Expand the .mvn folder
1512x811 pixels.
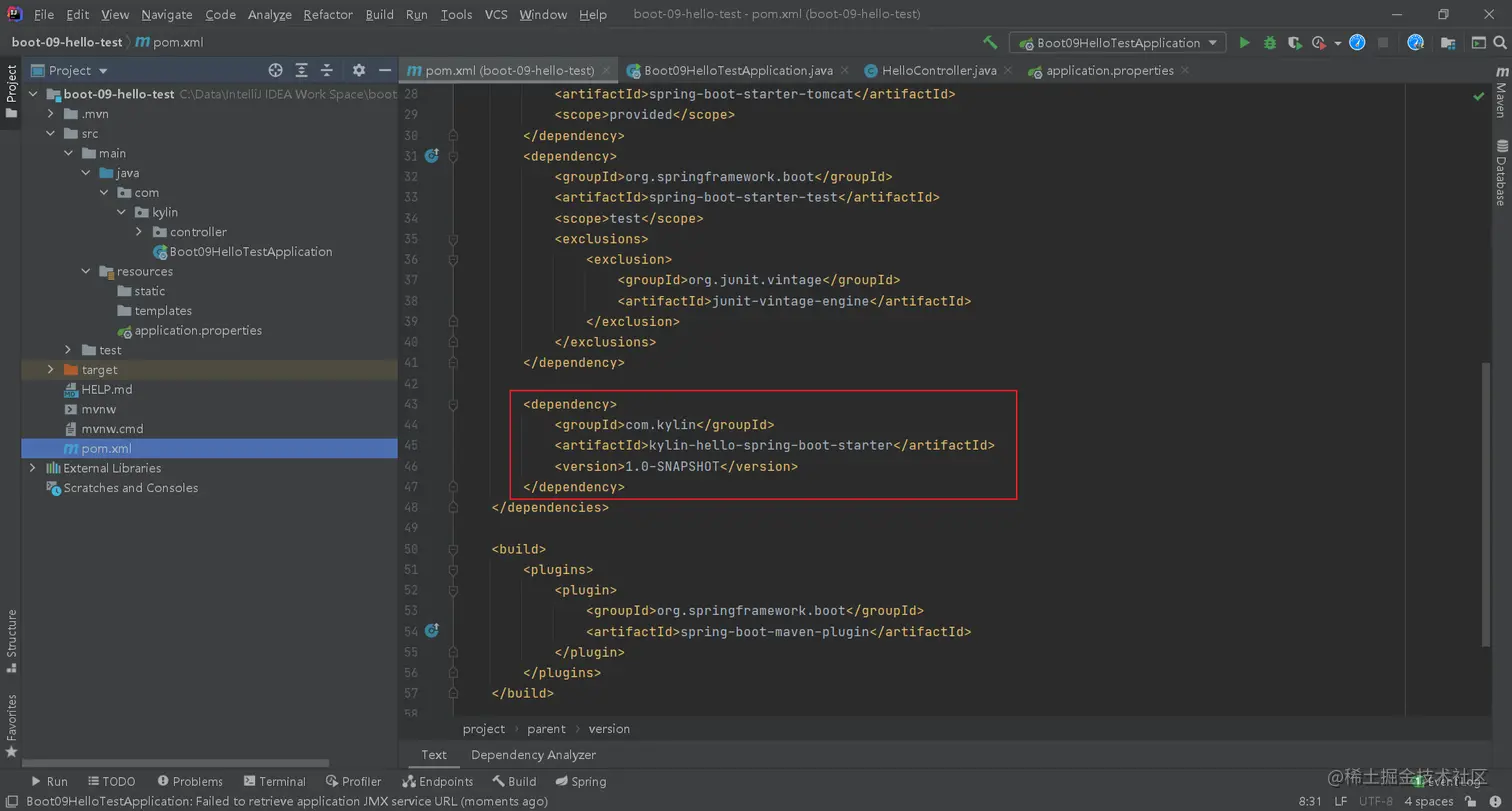[x=51, y=114]
